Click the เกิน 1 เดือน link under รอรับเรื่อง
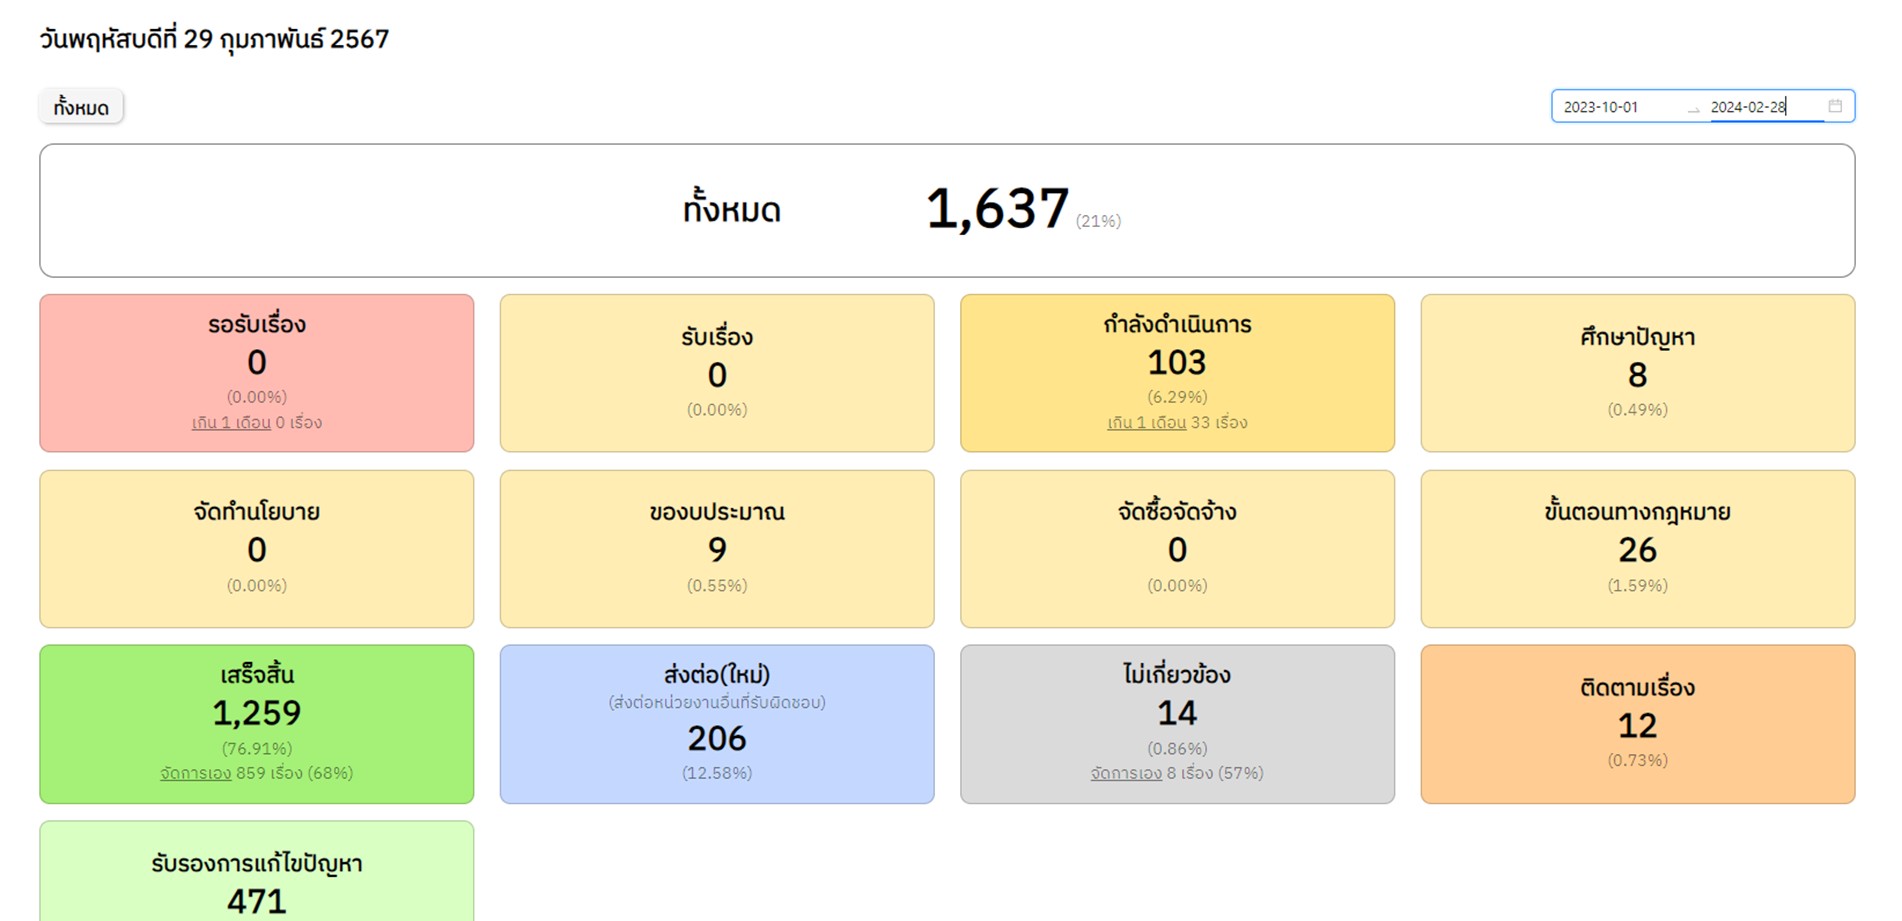Image resolution: width=1902 pixels, height=921 pixels. (231, 423)
